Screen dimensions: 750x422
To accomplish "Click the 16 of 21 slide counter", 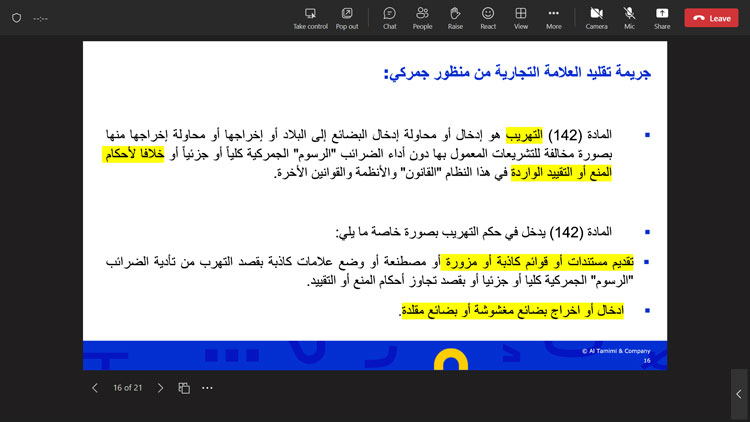I will pos(127,388).
